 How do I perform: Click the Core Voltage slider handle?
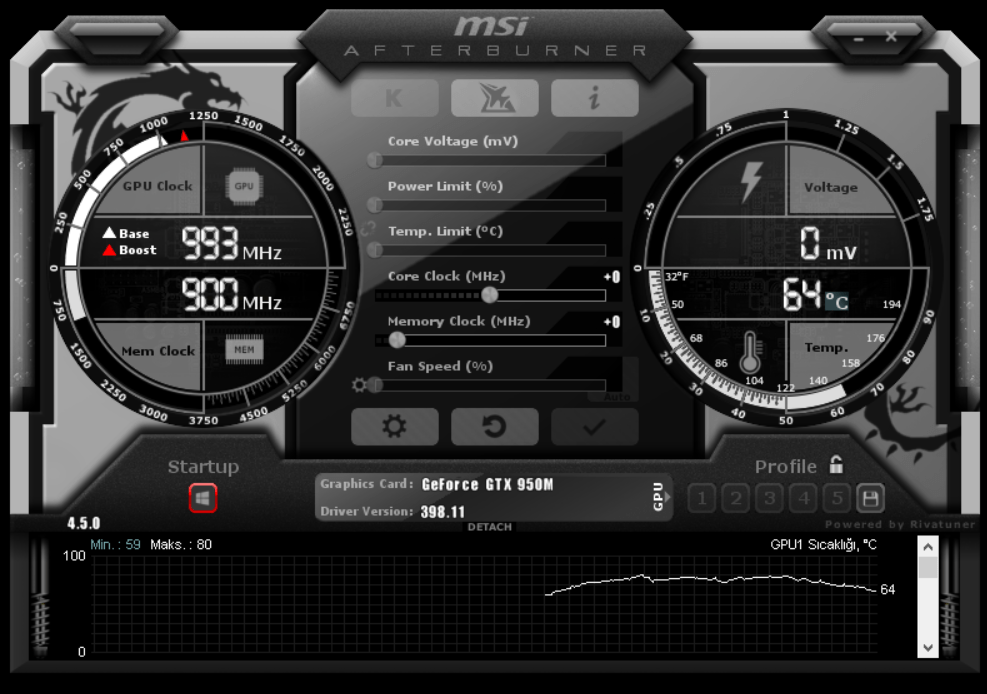tap(375, 160)
